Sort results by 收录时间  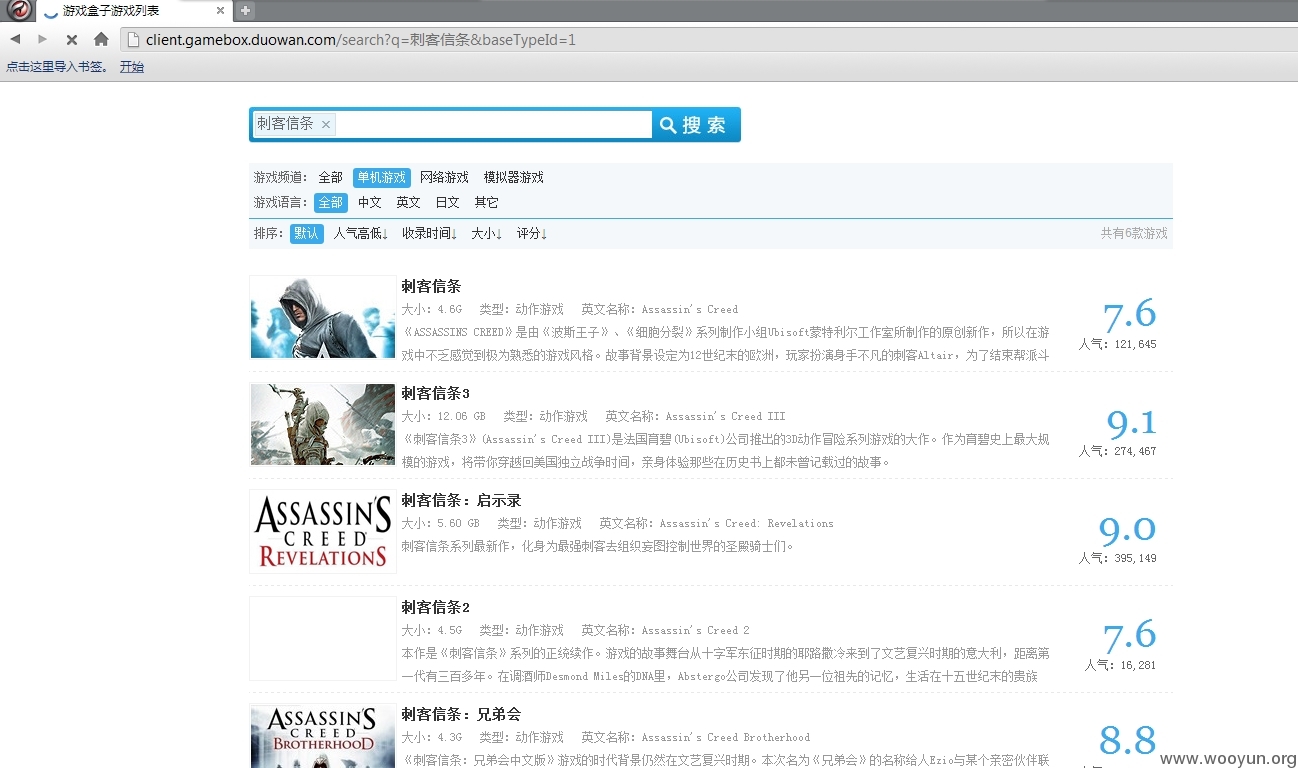point(430,233)
